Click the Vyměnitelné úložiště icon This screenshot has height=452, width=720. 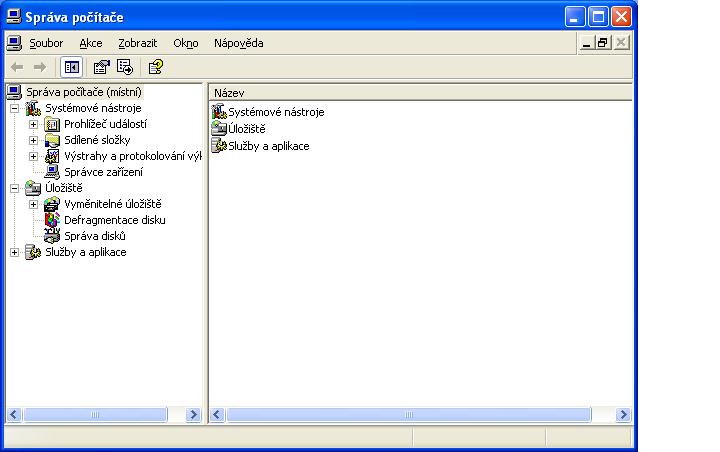pos(52,204)
